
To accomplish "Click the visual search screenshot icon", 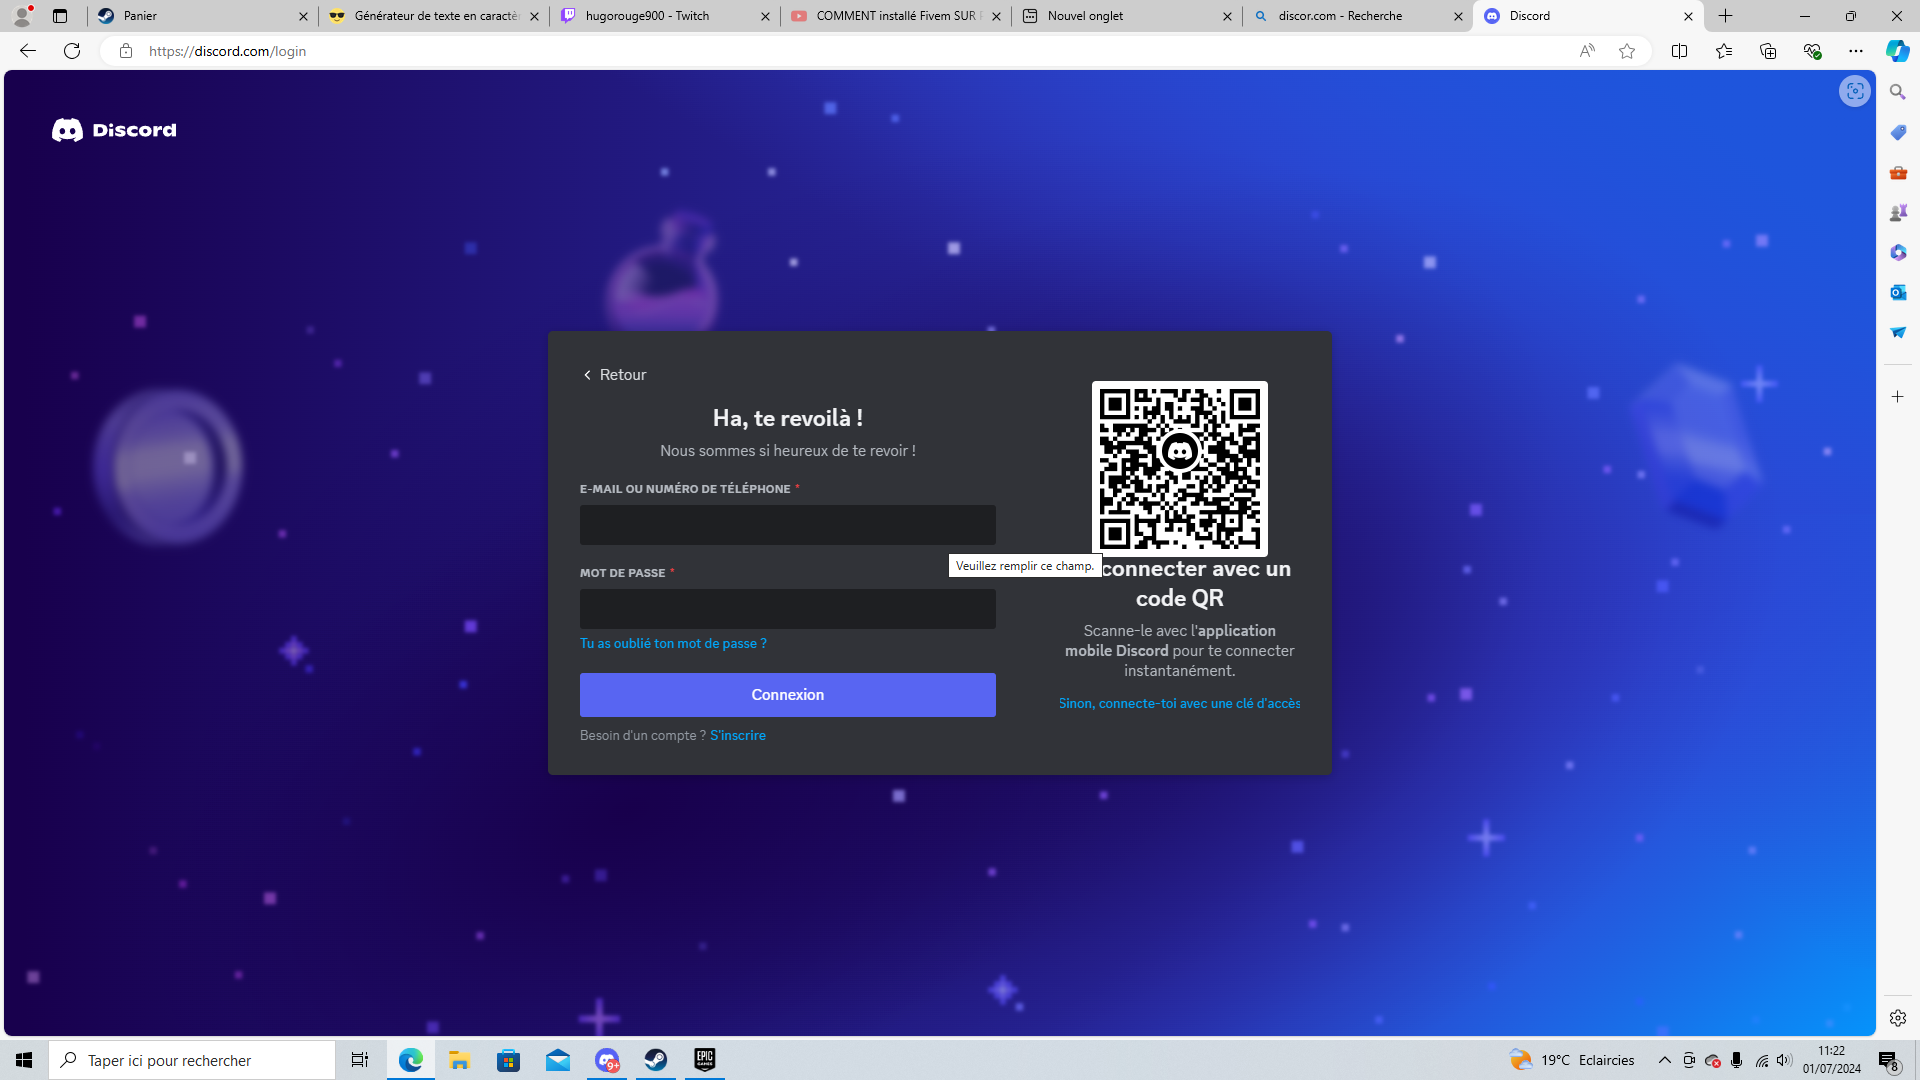I will click(1855, 91).
